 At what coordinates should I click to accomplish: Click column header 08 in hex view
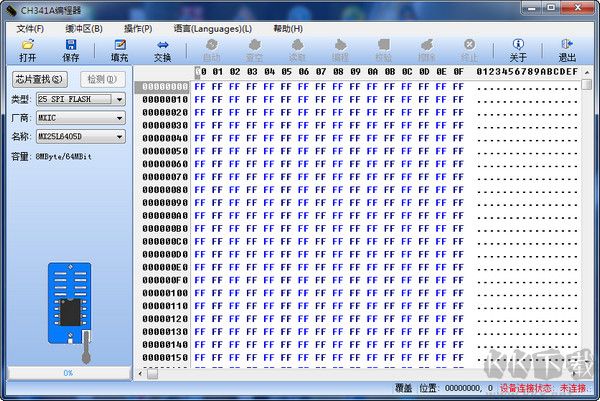pyautogui.click(x=338, y=72)
